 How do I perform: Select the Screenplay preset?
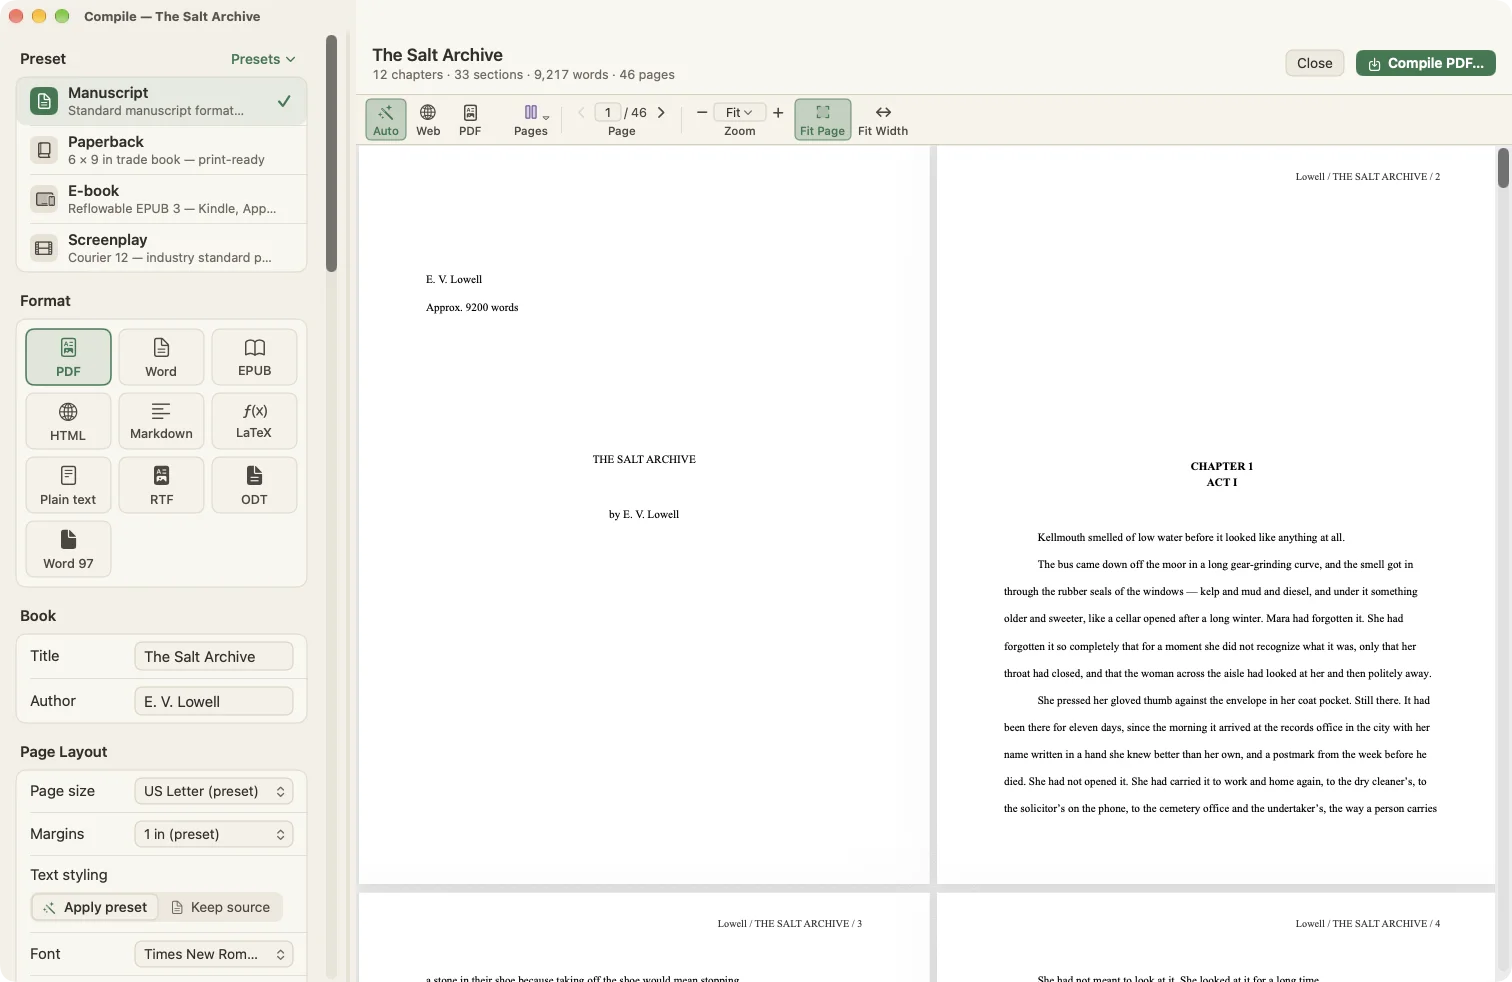coord(162,248)
